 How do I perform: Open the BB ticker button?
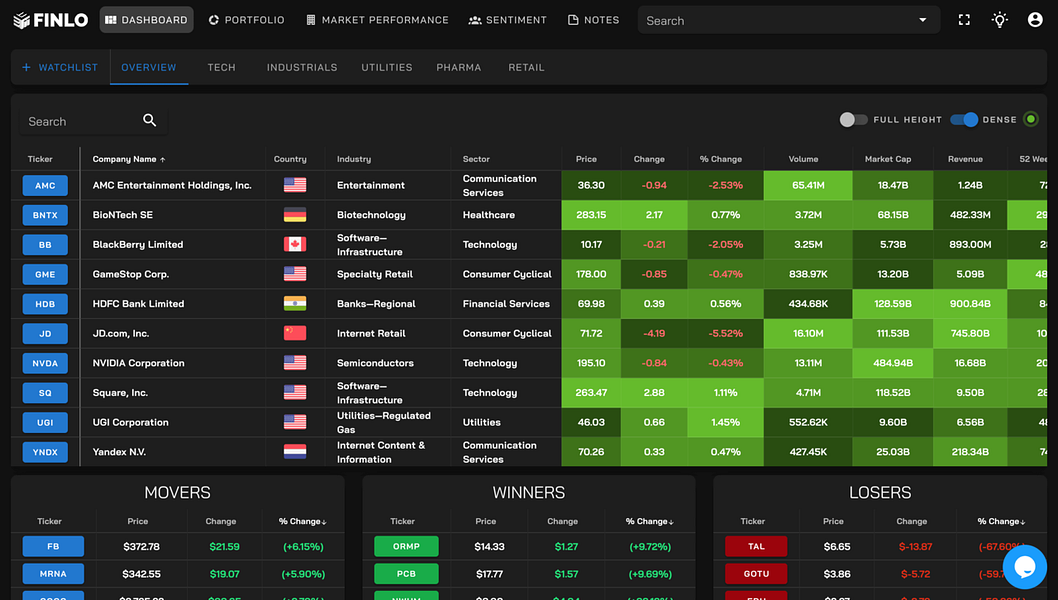45,245
